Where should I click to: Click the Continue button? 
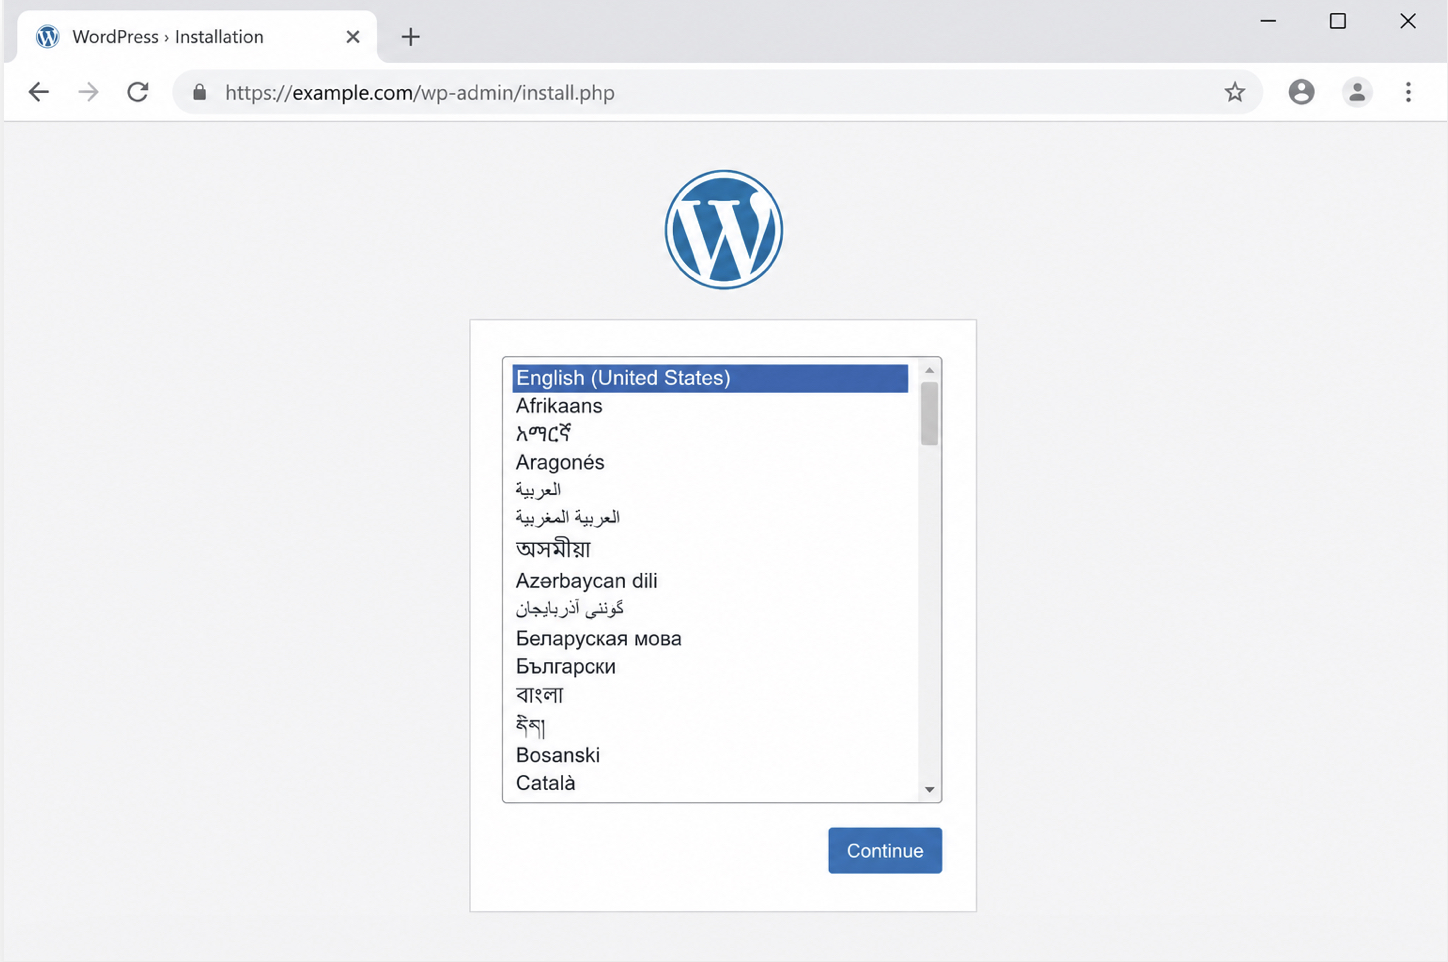(x=885, y=850)
